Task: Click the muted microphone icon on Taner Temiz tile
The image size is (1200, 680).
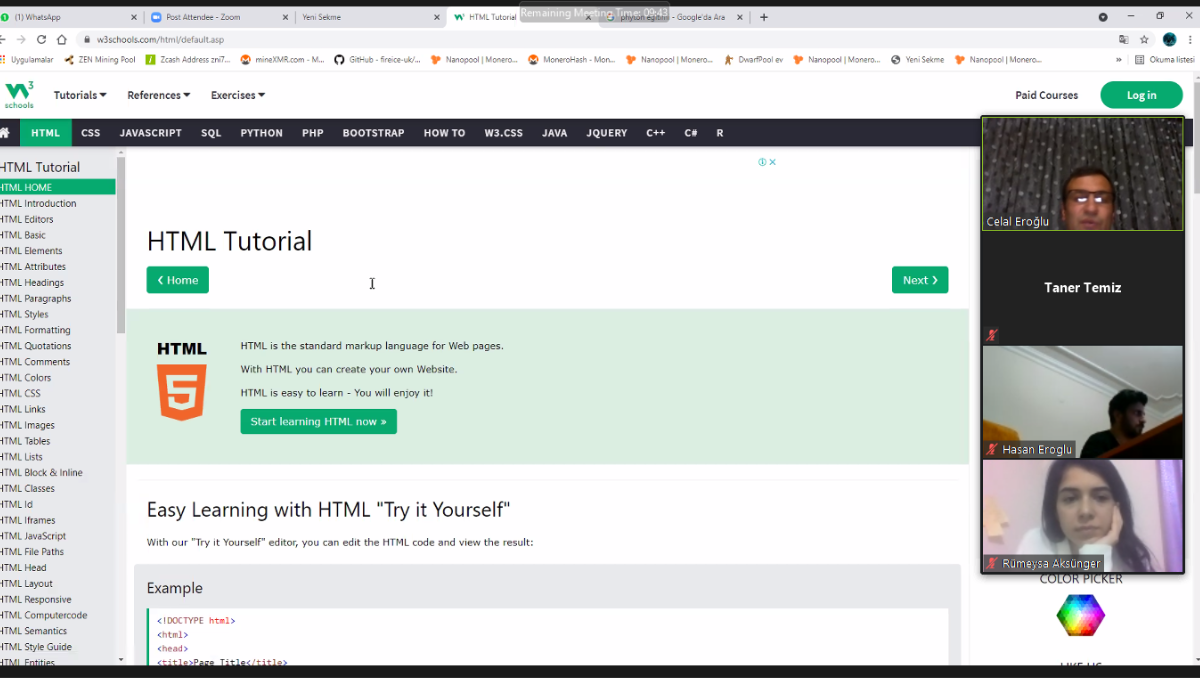Action: 992,335
